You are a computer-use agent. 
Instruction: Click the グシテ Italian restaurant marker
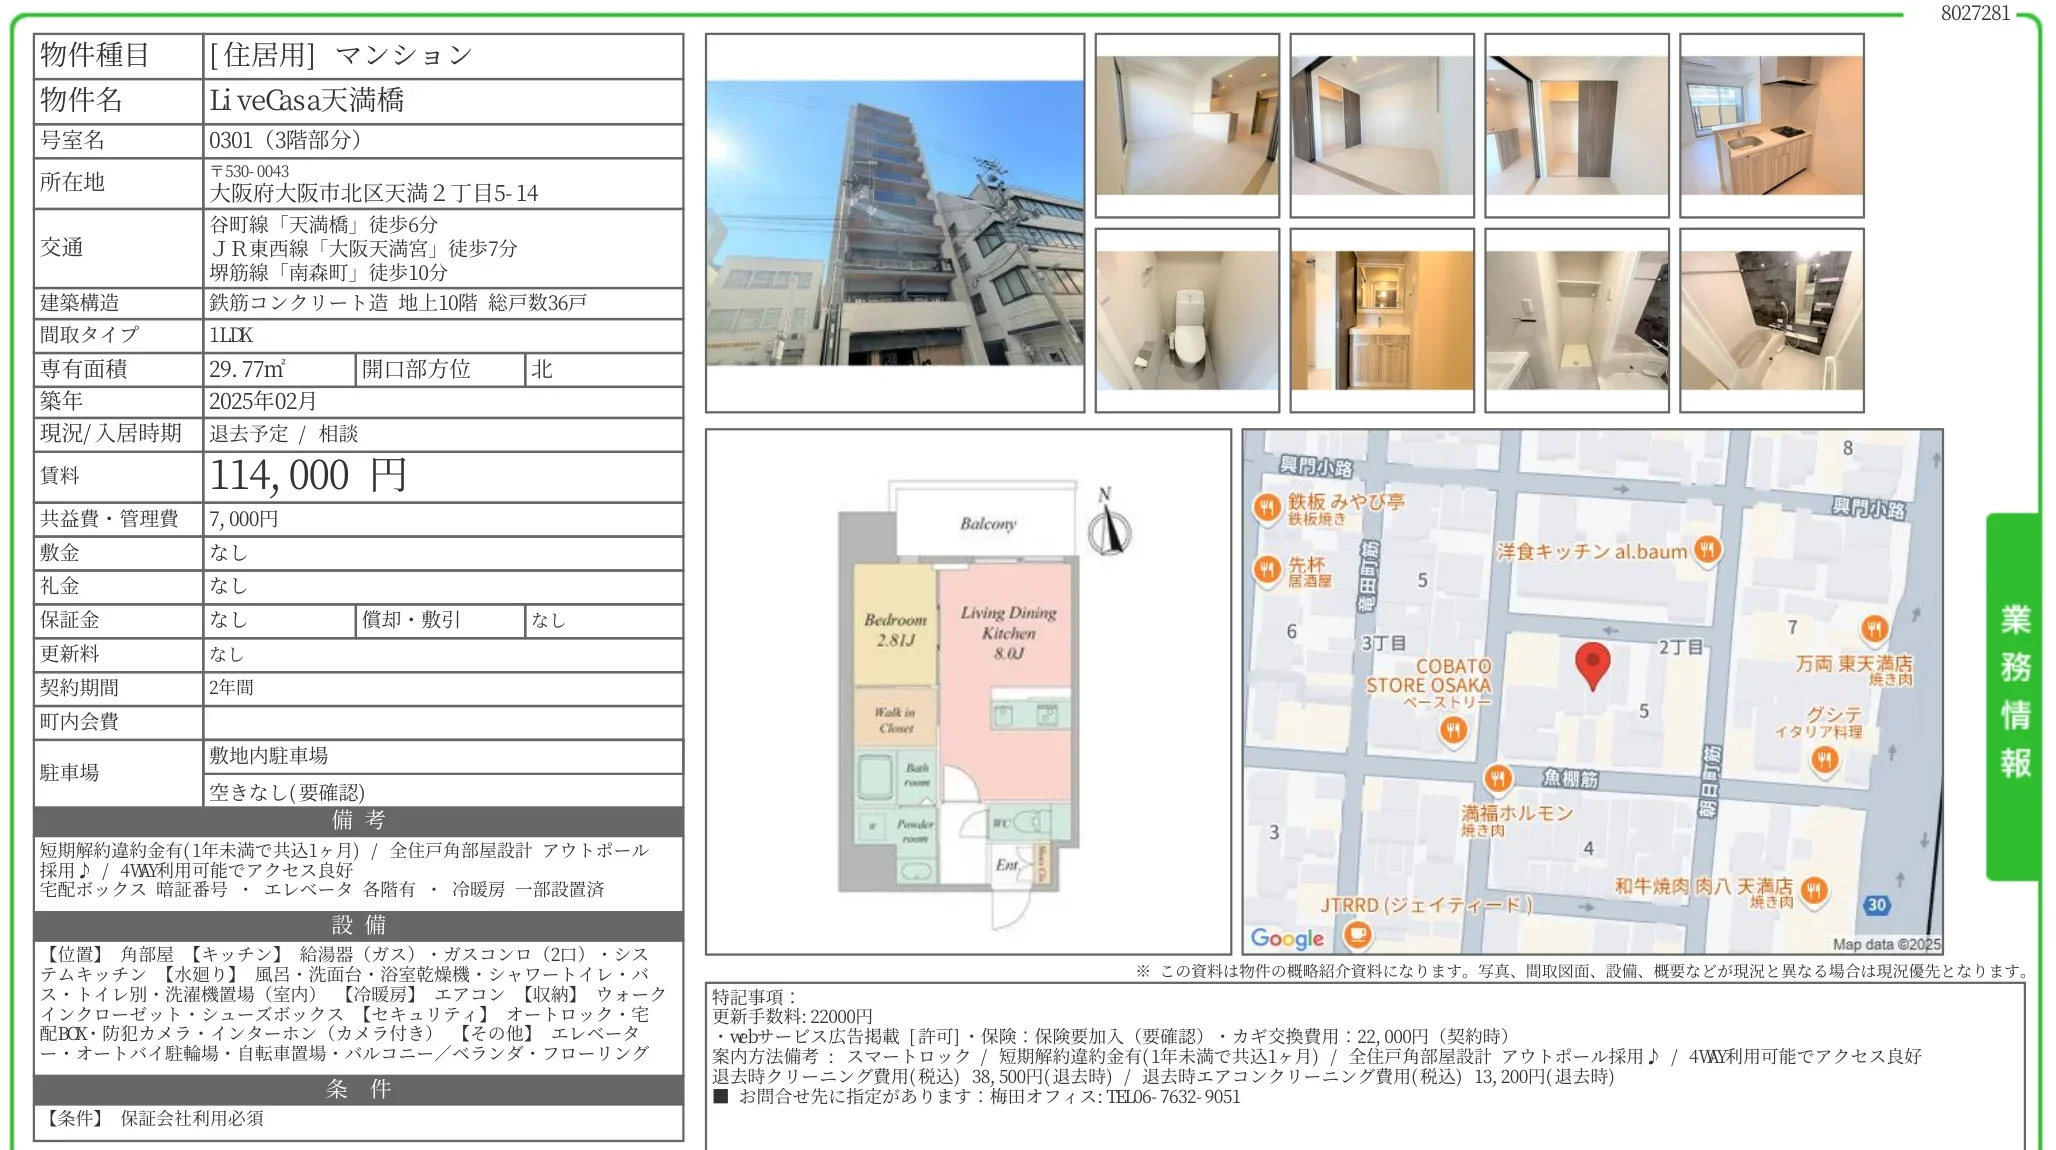1824,760
